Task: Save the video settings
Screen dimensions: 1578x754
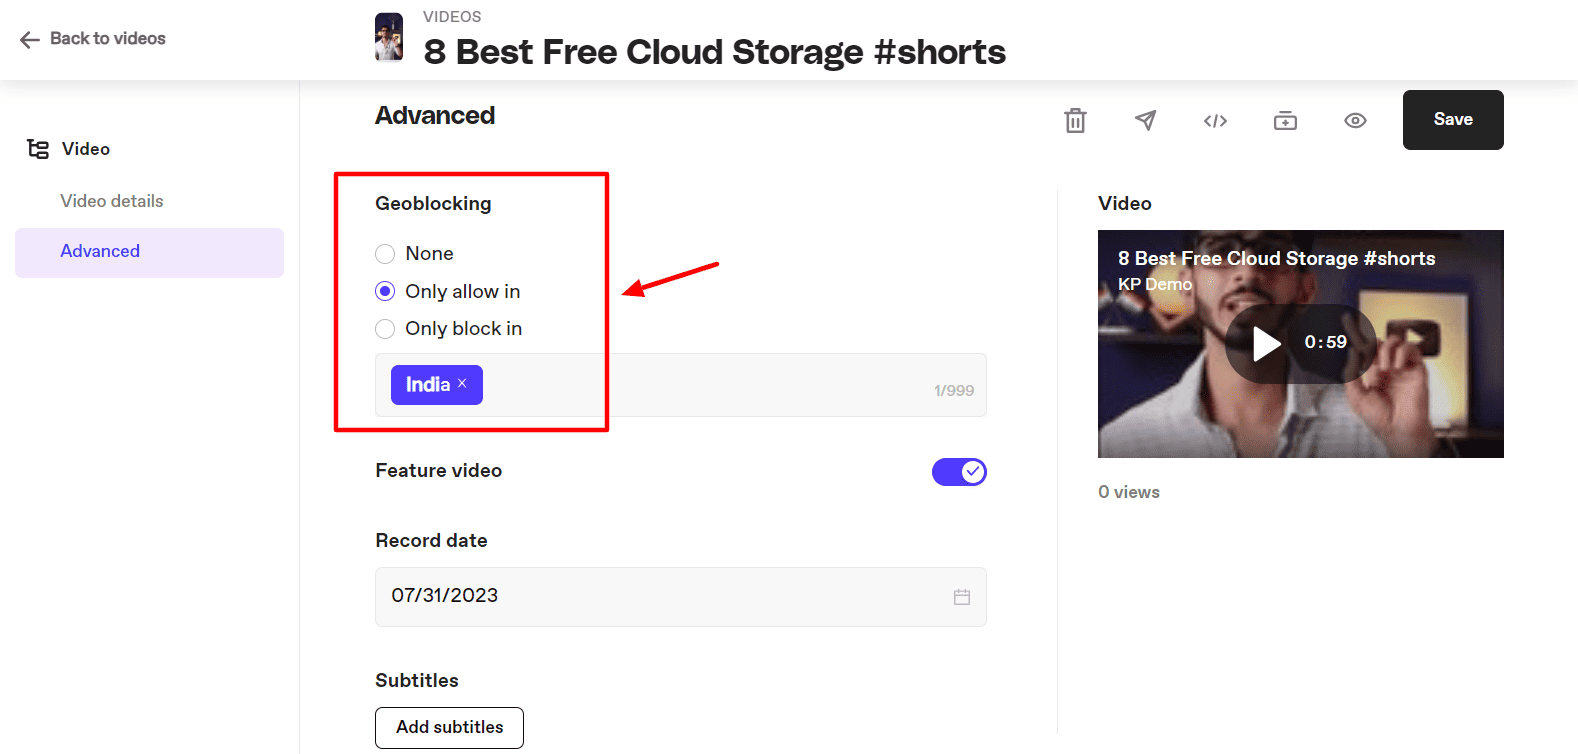Action: pos(1452,120)
